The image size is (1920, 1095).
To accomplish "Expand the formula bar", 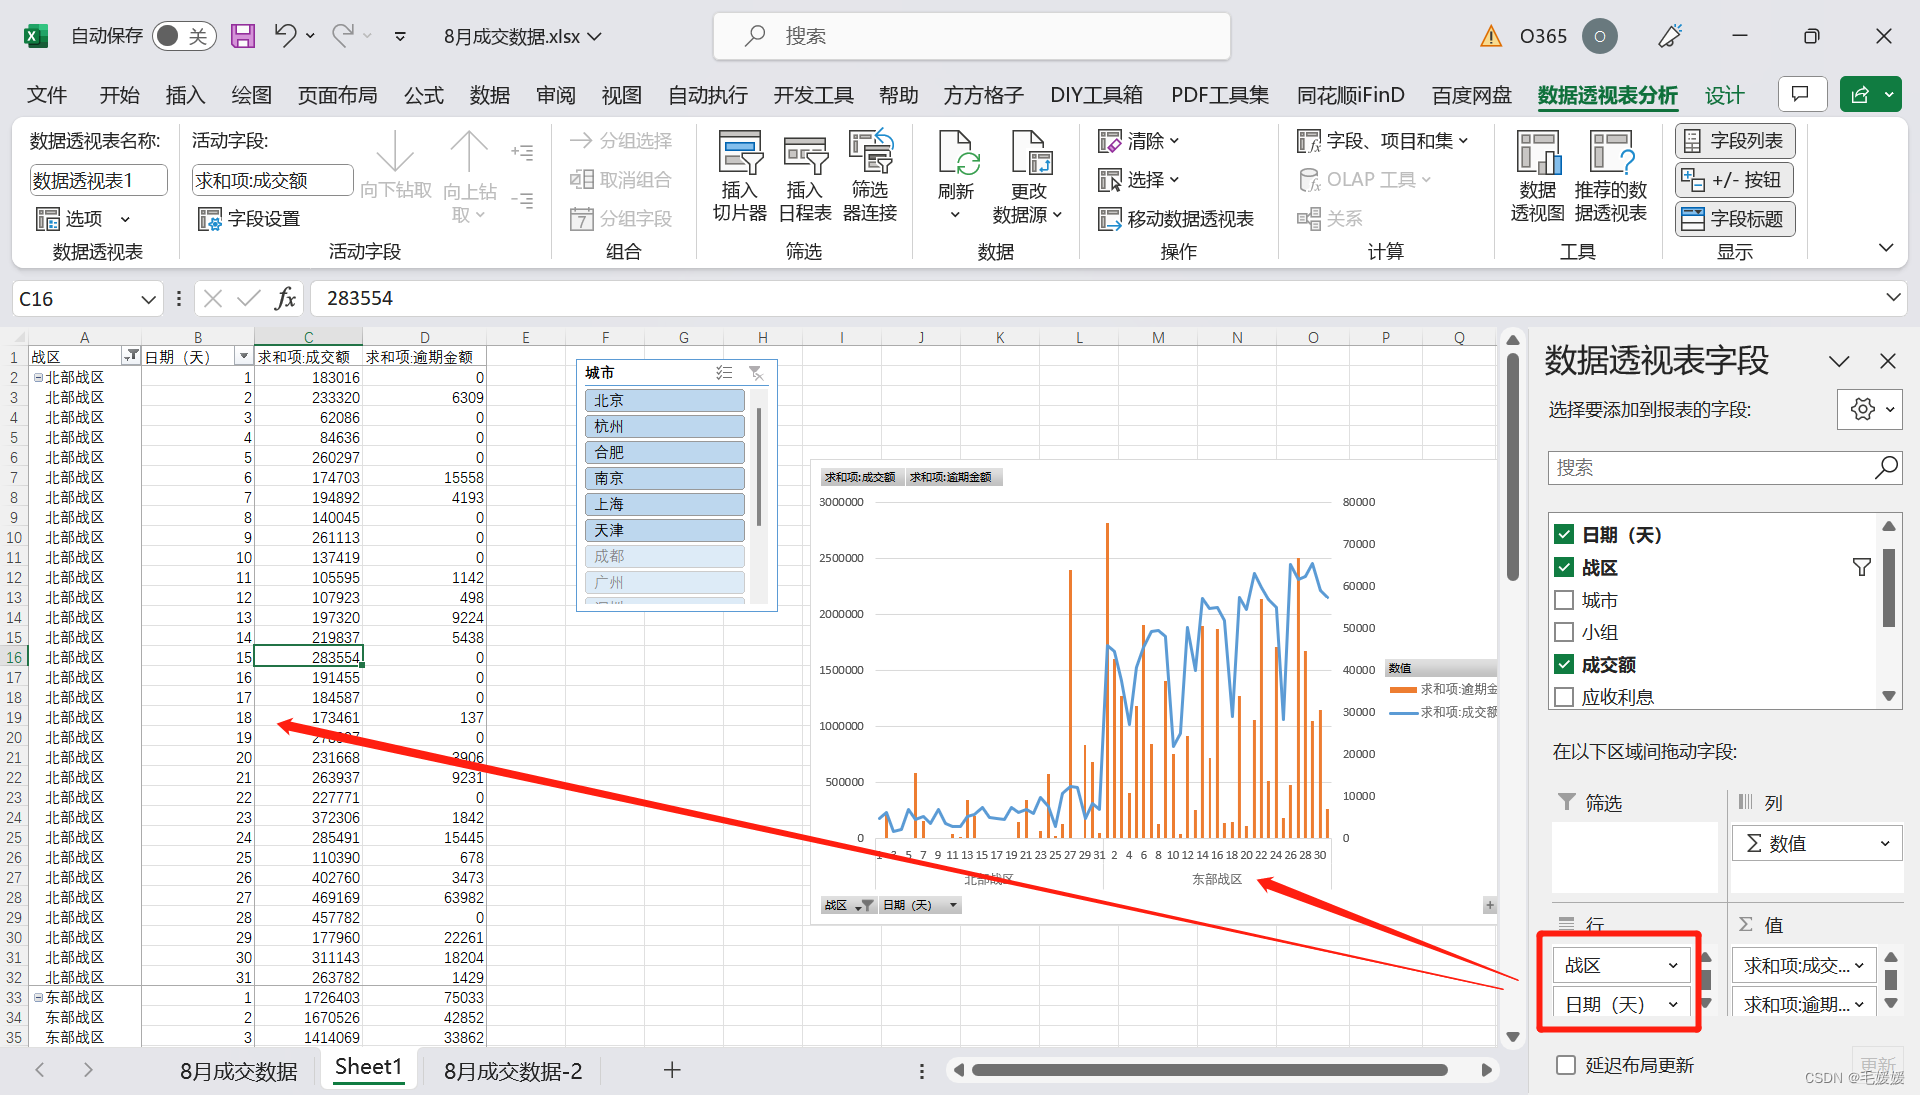I will tap(1893, 297).
